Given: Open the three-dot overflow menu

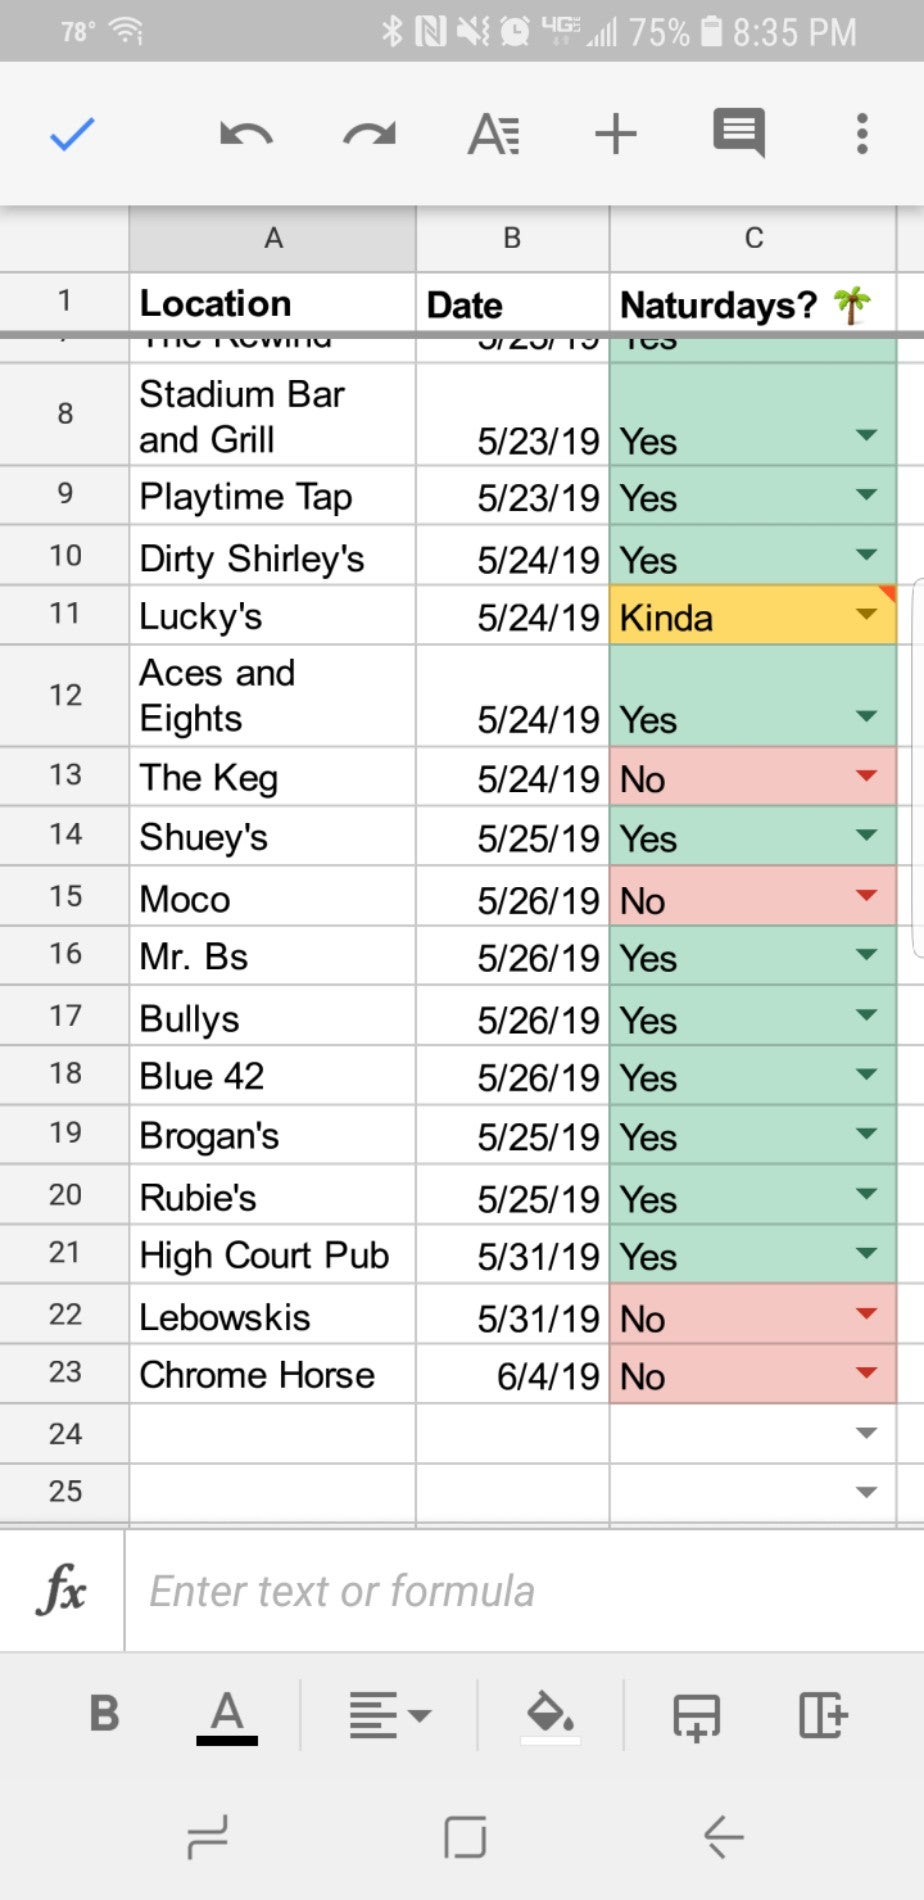Looking at the screenshot, I should click(861, 134).
